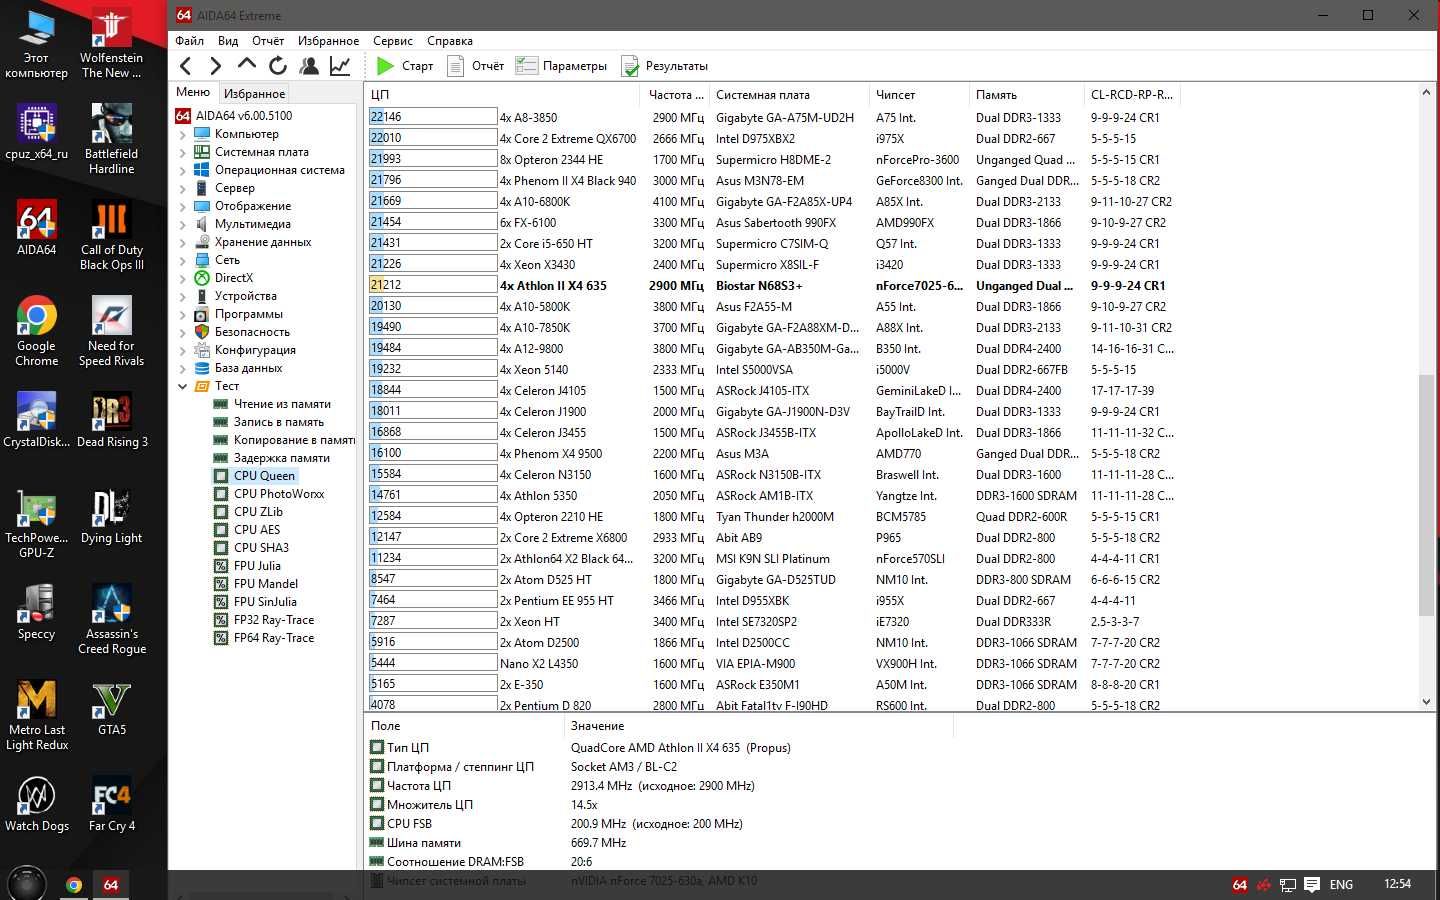Image resolution: width=1440 pixels, height=900 pixels.
Task: Open Google Chrome desktop shortcut
Action: click(36, 331)
